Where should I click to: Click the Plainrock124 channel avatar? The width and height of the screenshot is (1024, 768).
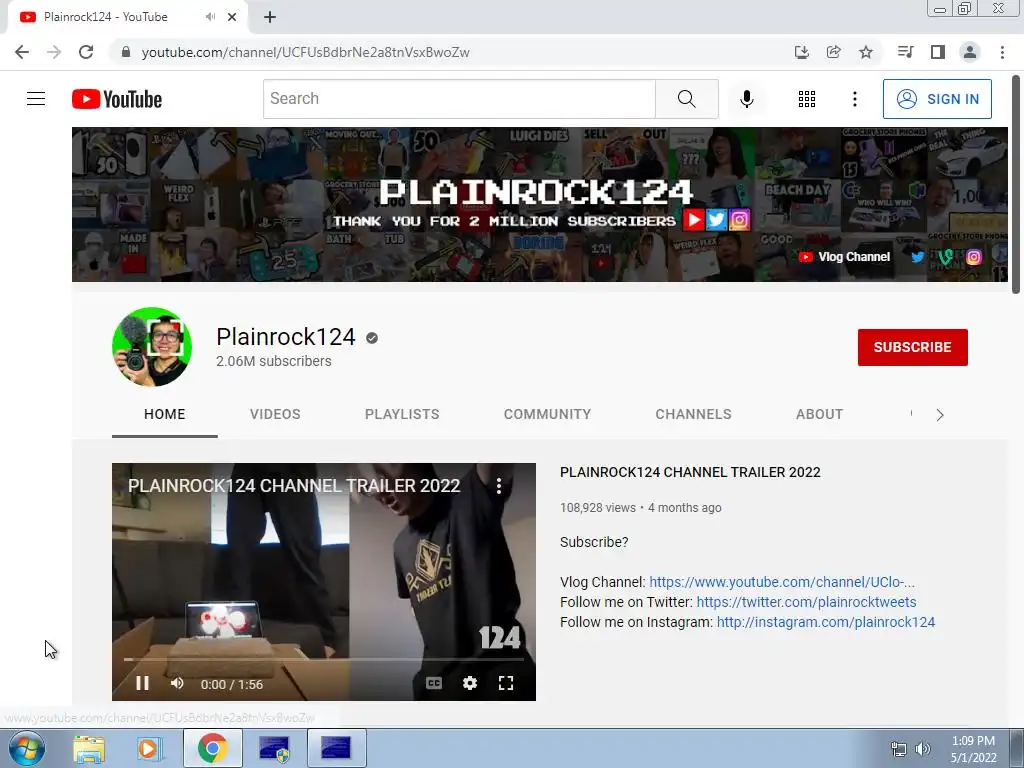(x=152, y=347)
